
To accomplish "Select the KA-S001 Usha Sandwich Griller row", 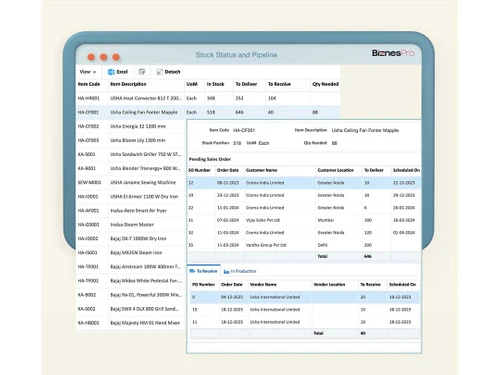I will pyautogui.click(x=131, y=154).
